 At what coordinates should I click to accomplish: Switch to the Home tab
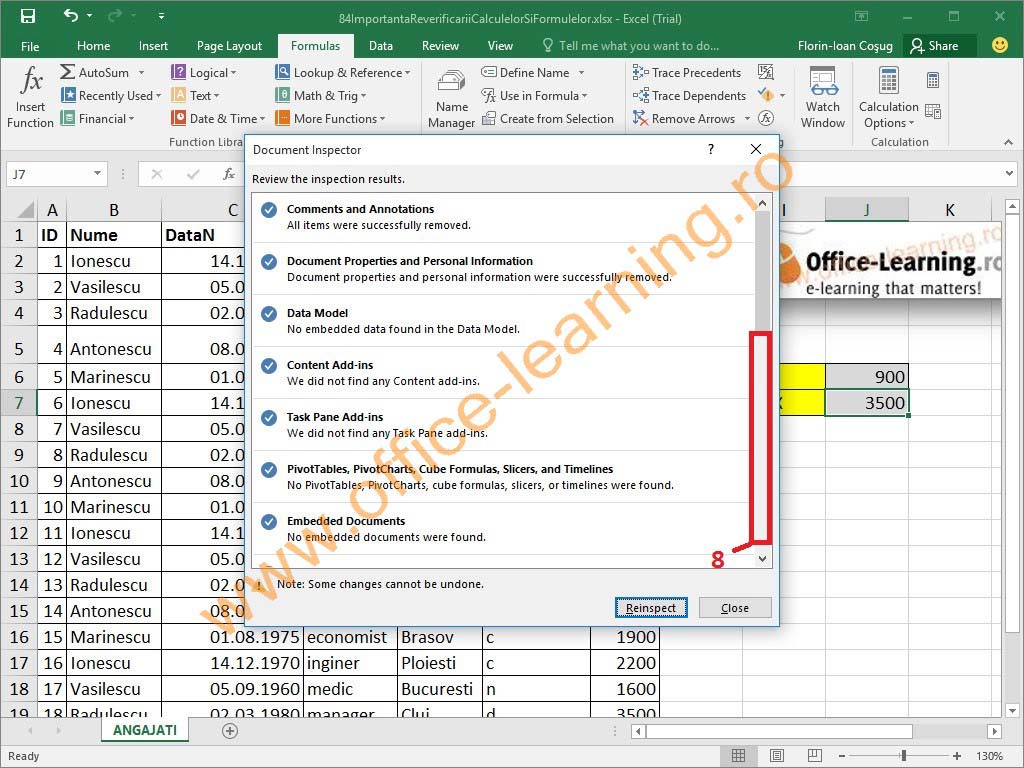click(93, 46)
